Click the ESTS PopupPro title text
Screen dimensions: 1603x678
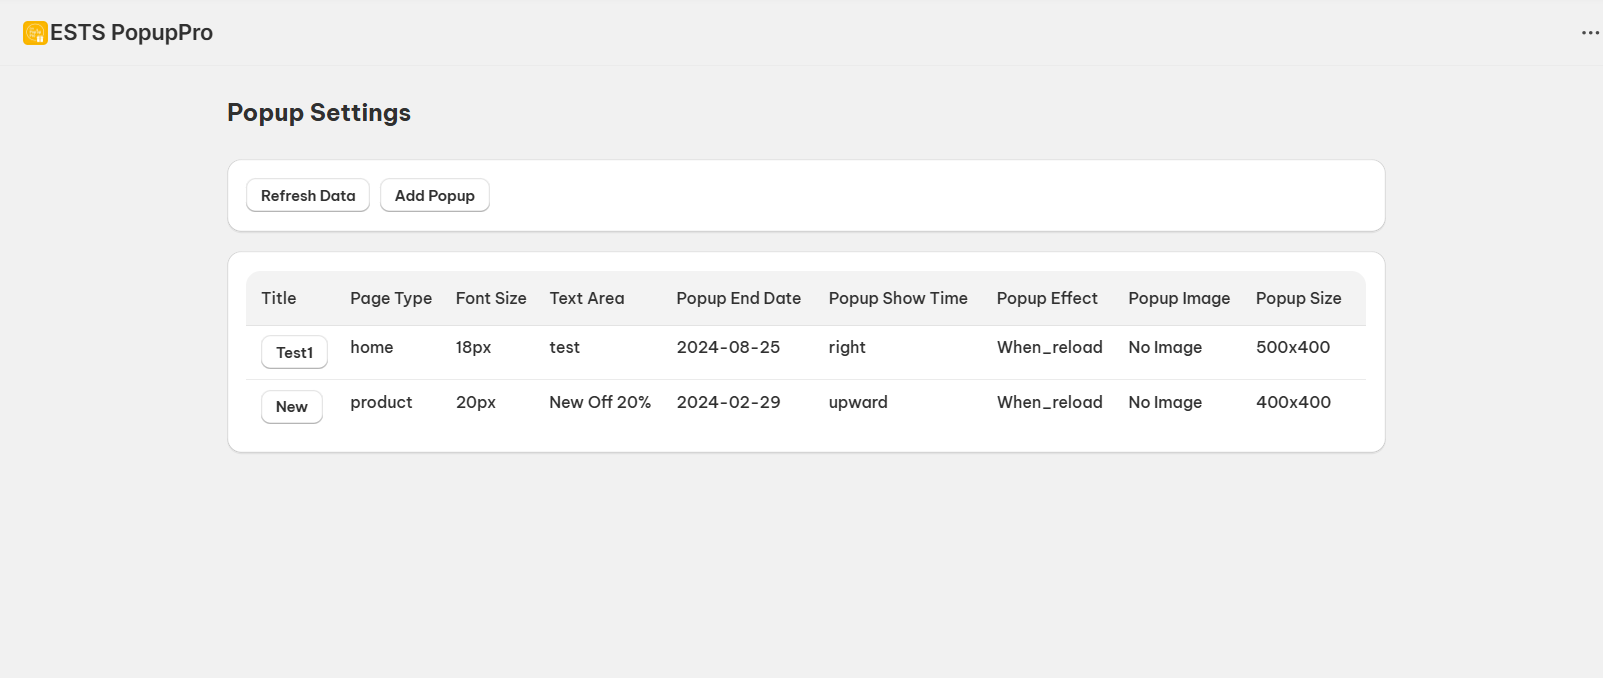tap(132, 33)
